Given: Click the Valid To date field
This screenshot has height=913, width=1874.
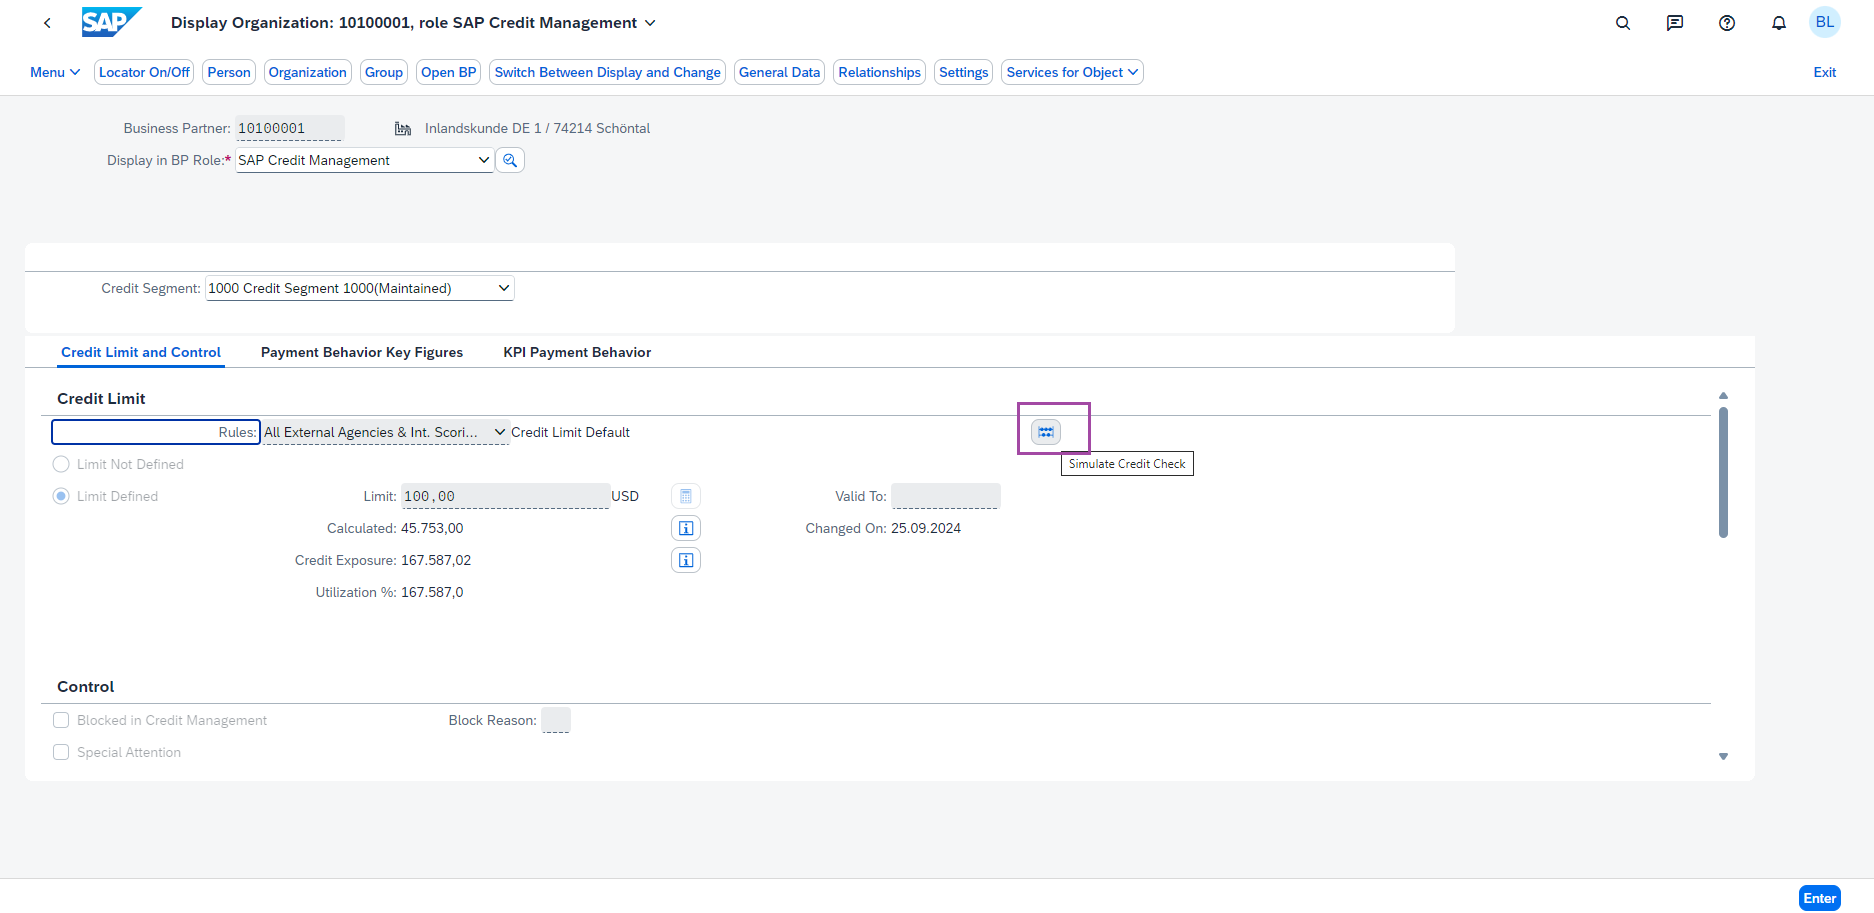Looking at the screenshot, I should click(x=946, y=496).
